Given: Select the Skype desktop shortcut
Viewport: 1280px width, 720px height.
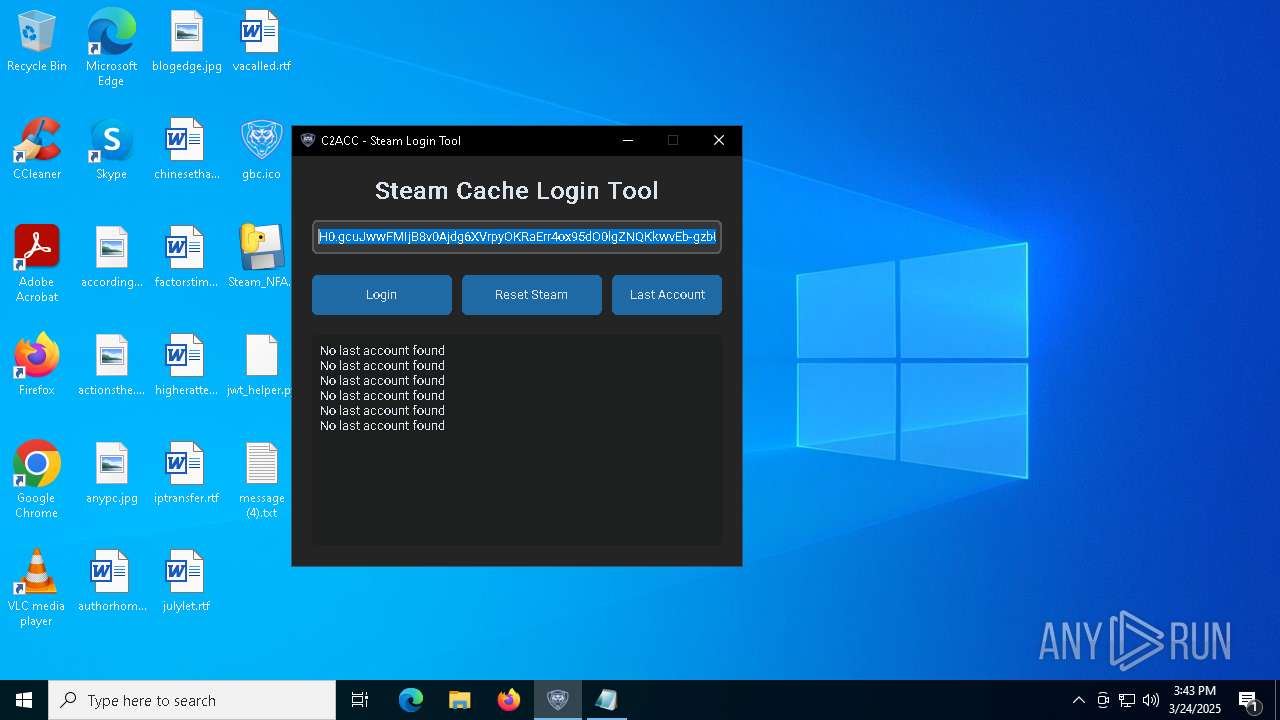Looking at the screenshot, I should click(111, 150).
